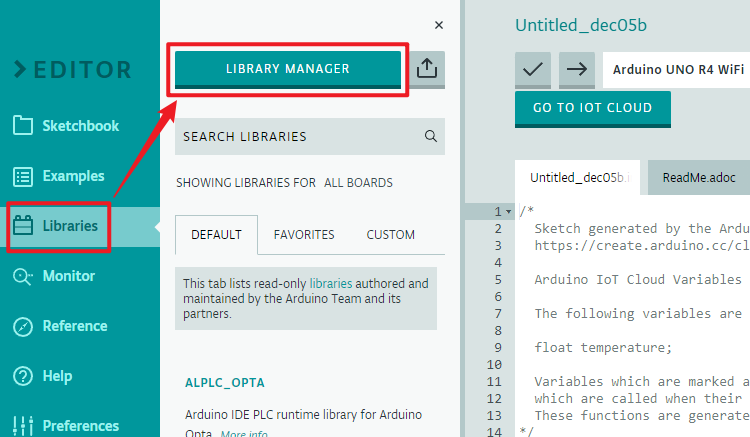Click the Preferences menu label

pyautogui.click(x=80, y=426)
